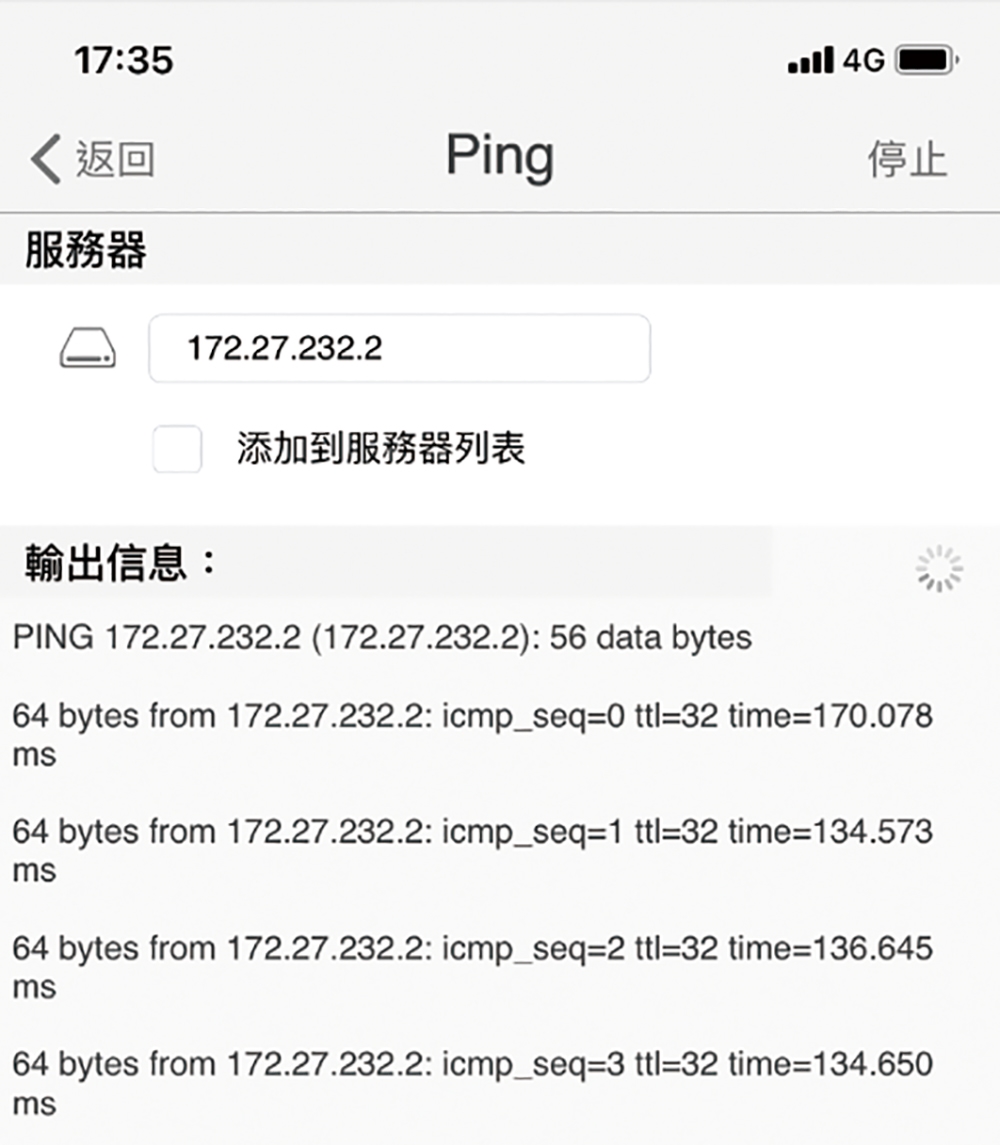
Task: Tap the 17:35 clock in status bar
Action: coord(123,60)
